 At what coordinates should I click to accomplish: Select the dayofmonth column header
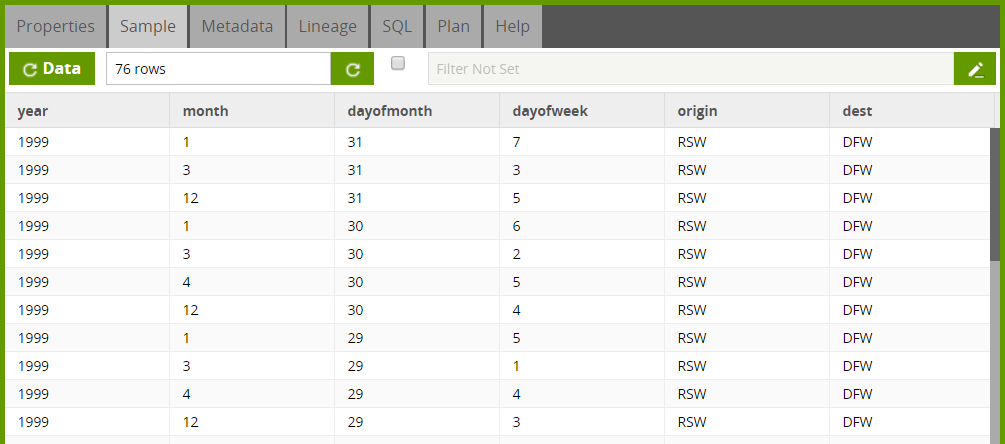coord(417,111)
